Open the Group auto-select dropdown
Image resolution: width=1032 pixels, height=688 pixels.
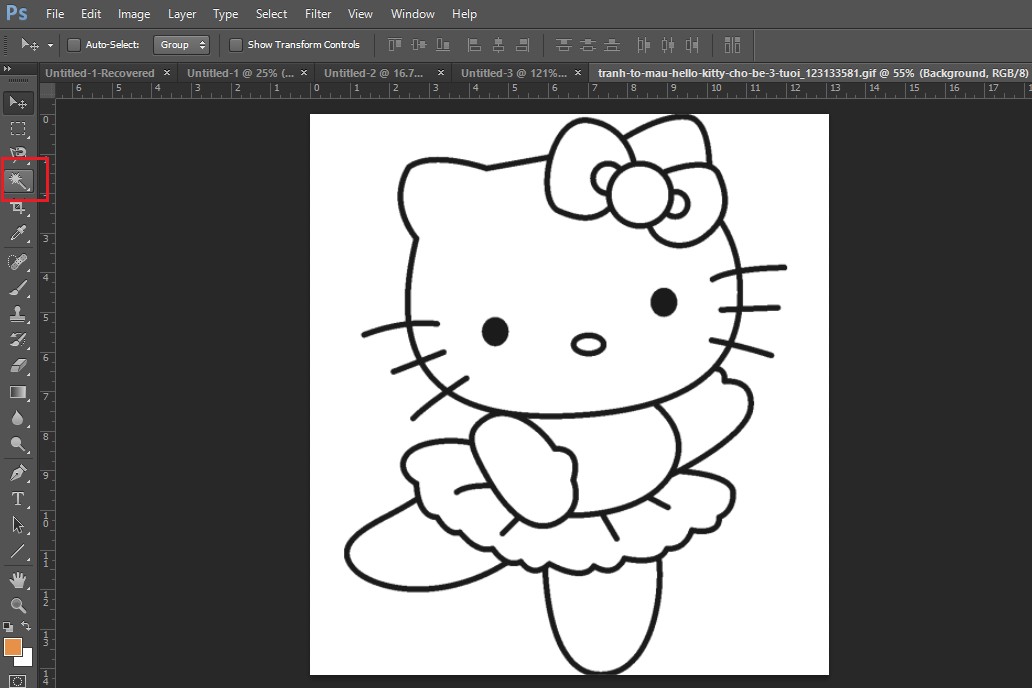pos(182,45)
